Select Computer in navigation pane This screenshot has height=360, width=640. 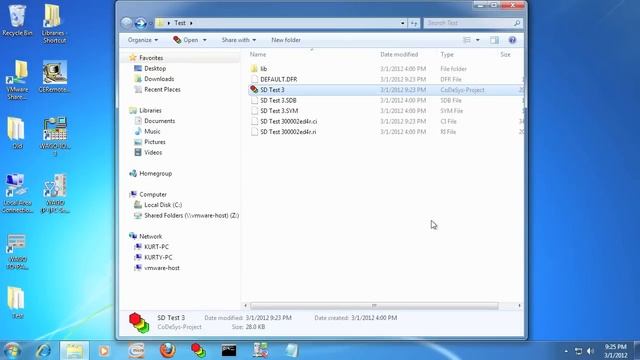coord(153,195)
